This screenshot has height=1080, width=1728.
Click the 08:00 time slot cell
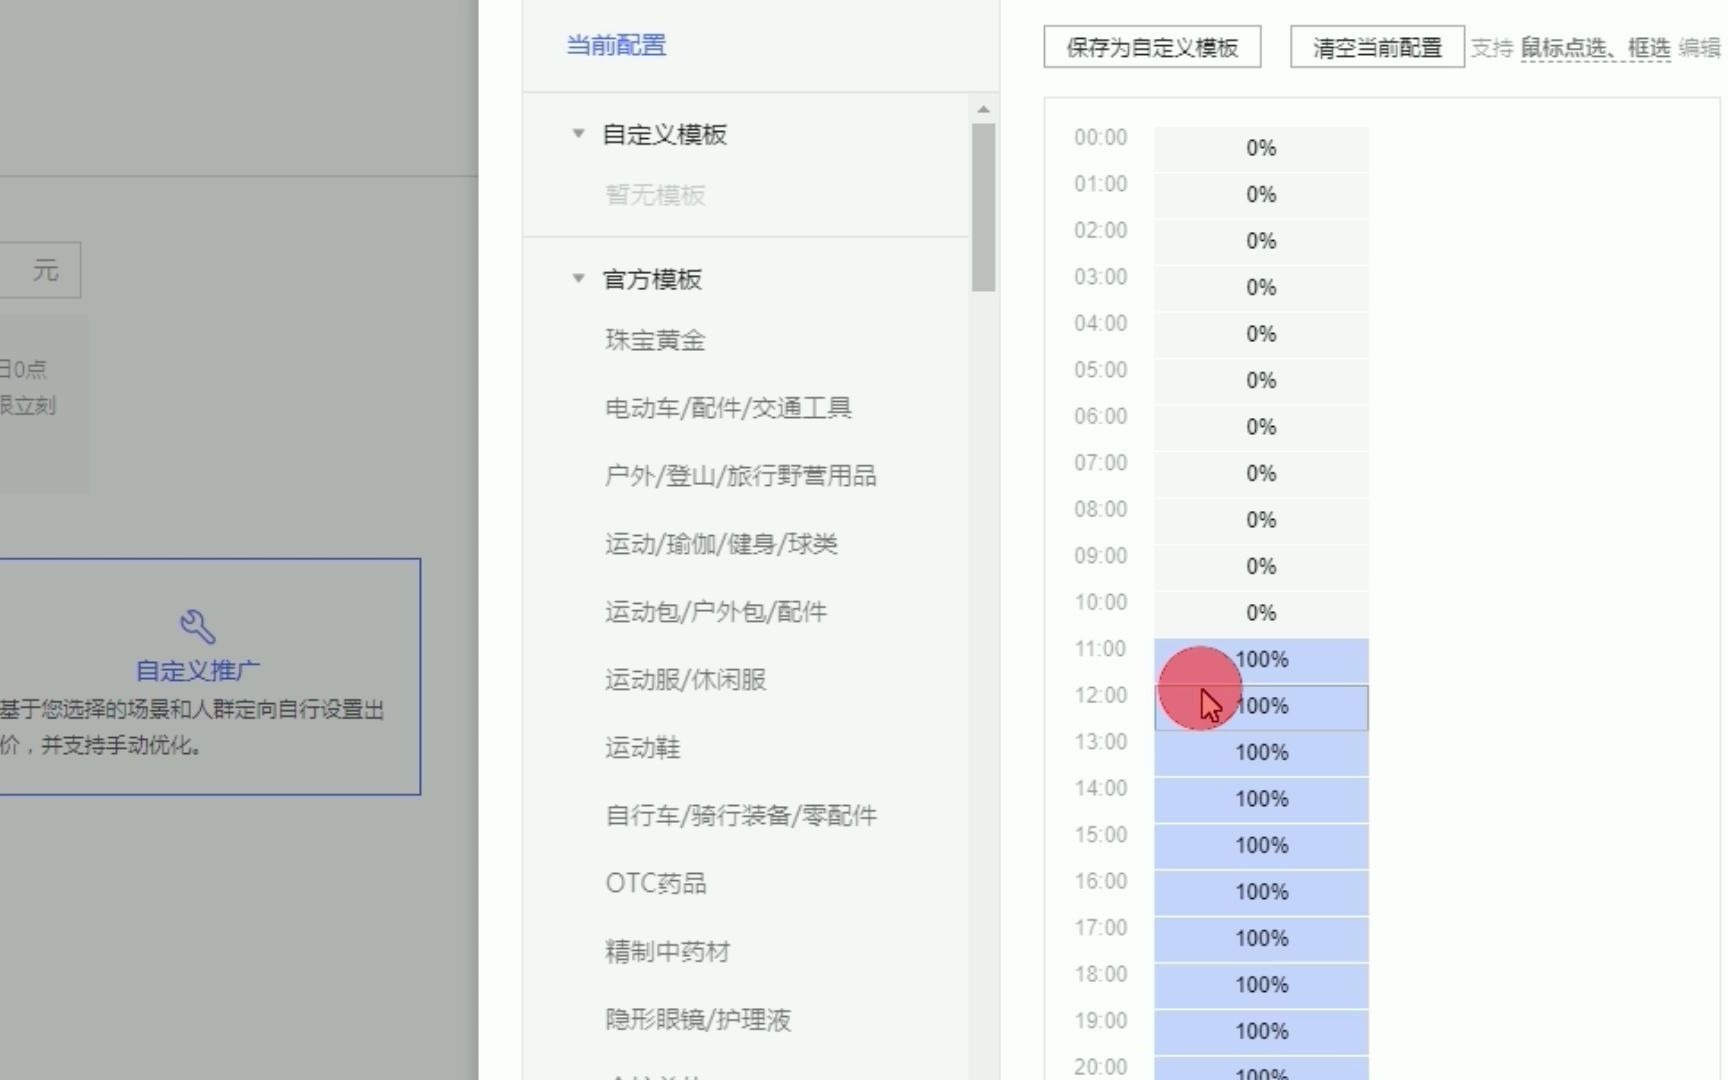(x=1261, y=520)
